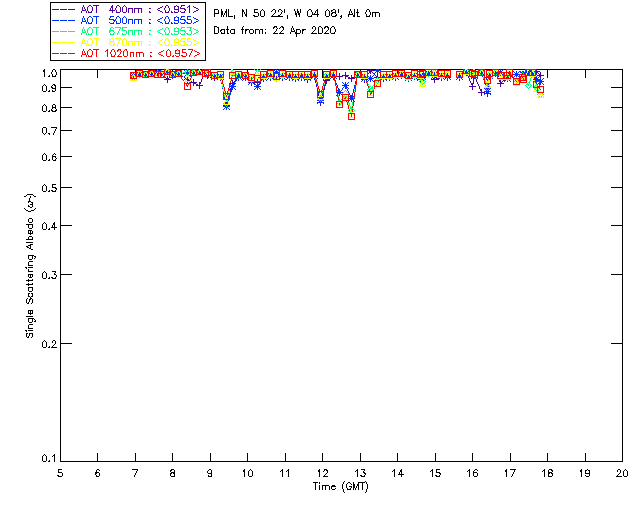Click the 12 hour x-axis label
The width and height of the screenshot is (640, 512).
pyautogui.click(x=322, y=473)
